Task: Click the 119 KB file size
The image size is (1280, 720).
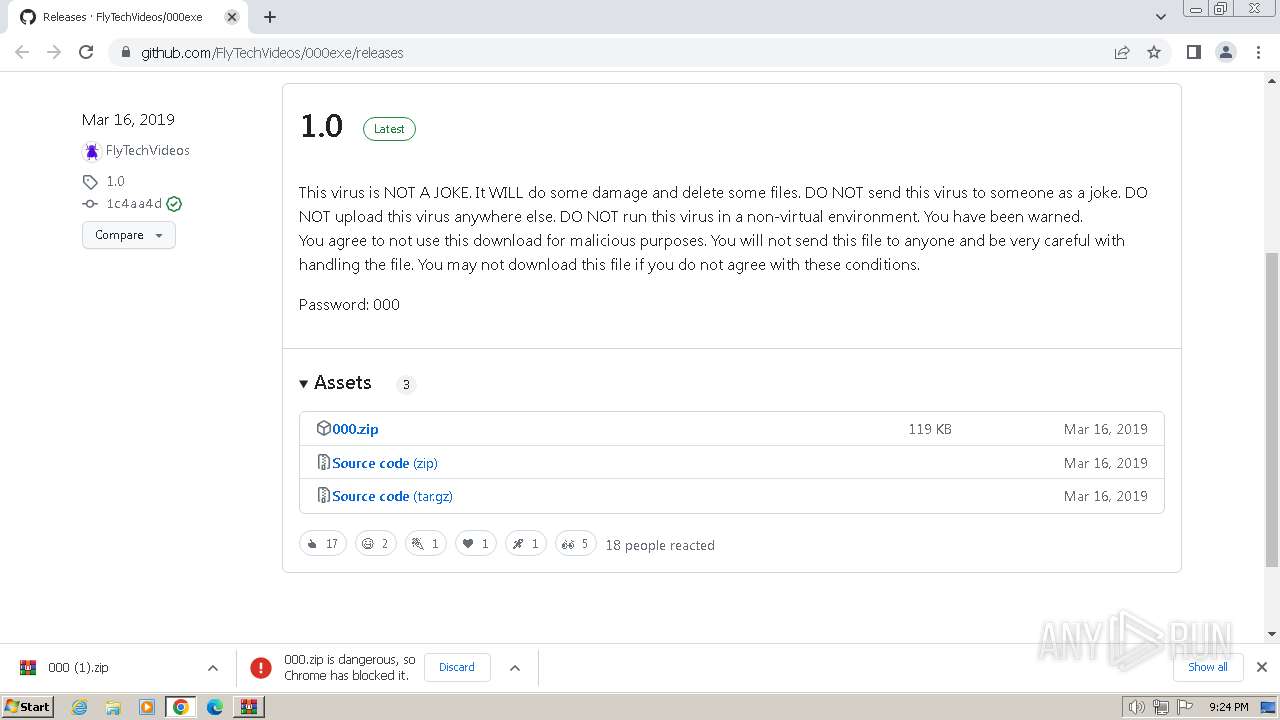Action: click(x=930, y=429)
